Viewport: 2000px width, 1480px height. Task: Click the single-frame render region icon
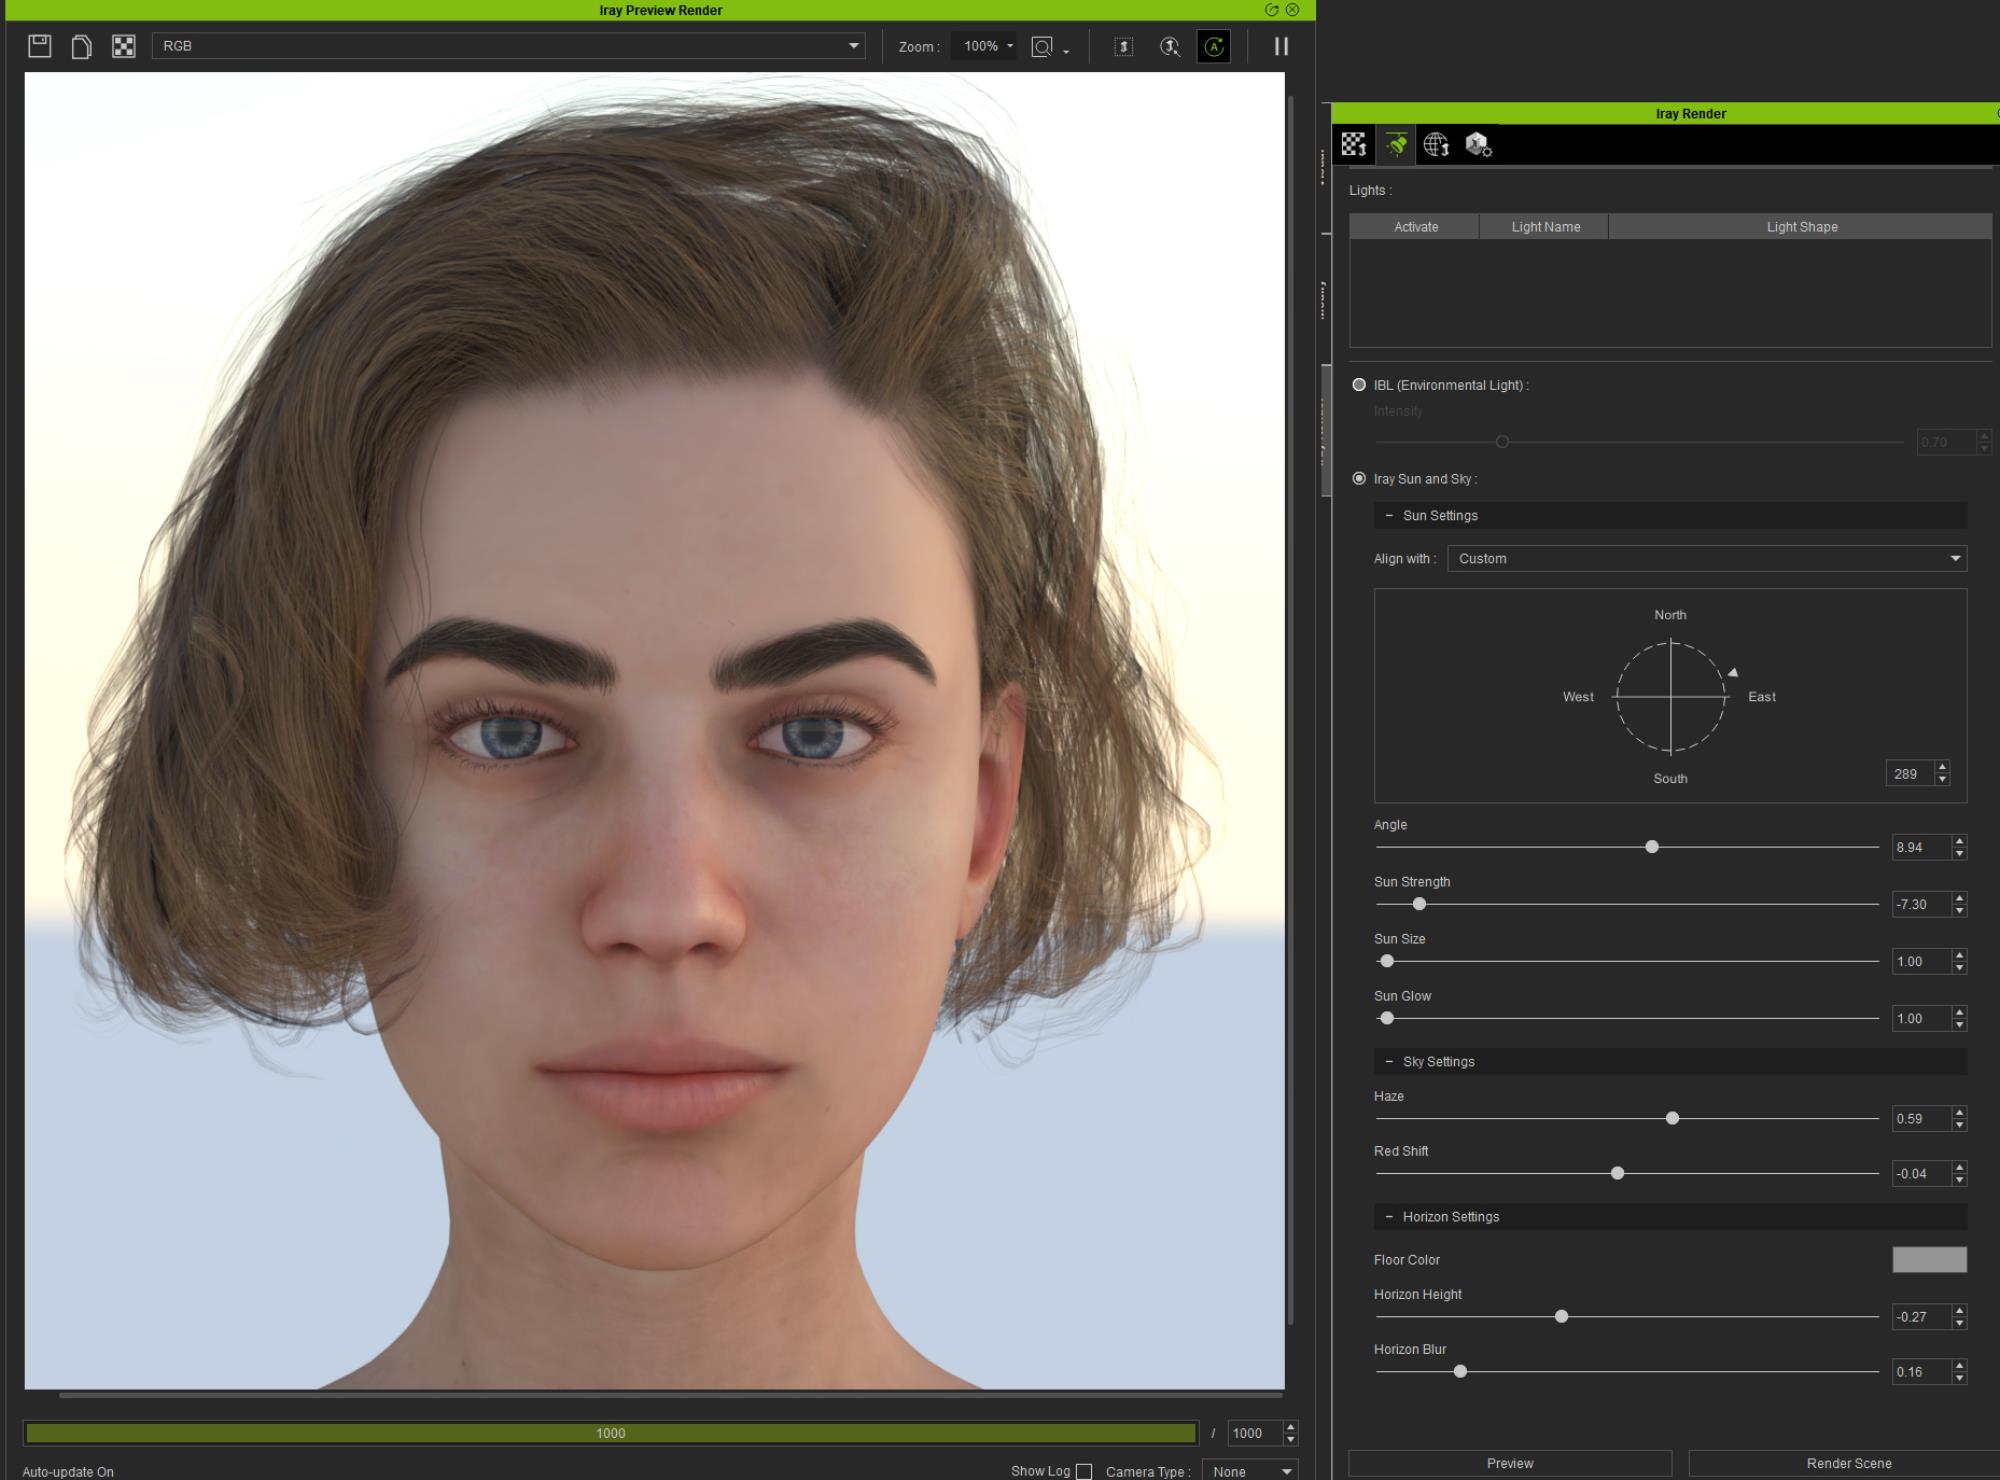(1123, 46)
